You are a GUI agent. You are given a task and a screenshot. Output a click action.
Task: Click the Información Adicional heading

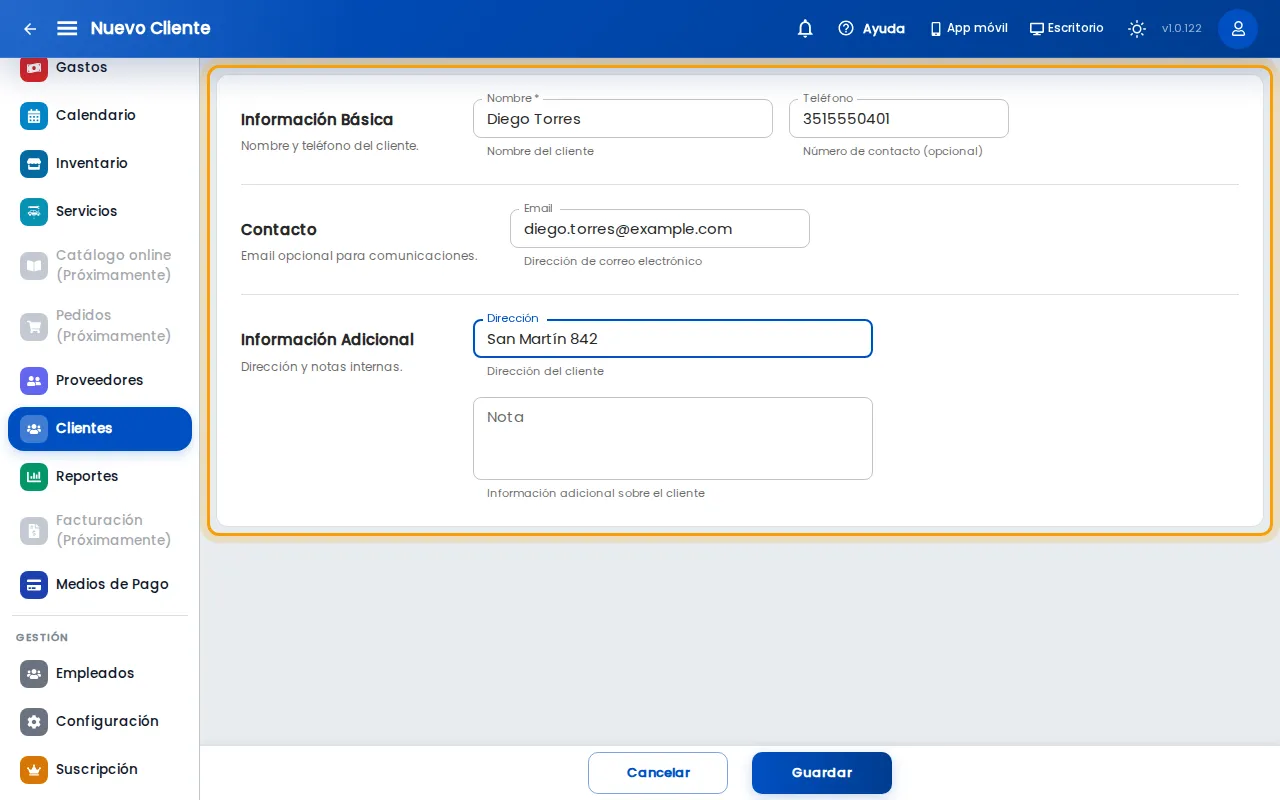click(327, 340)
